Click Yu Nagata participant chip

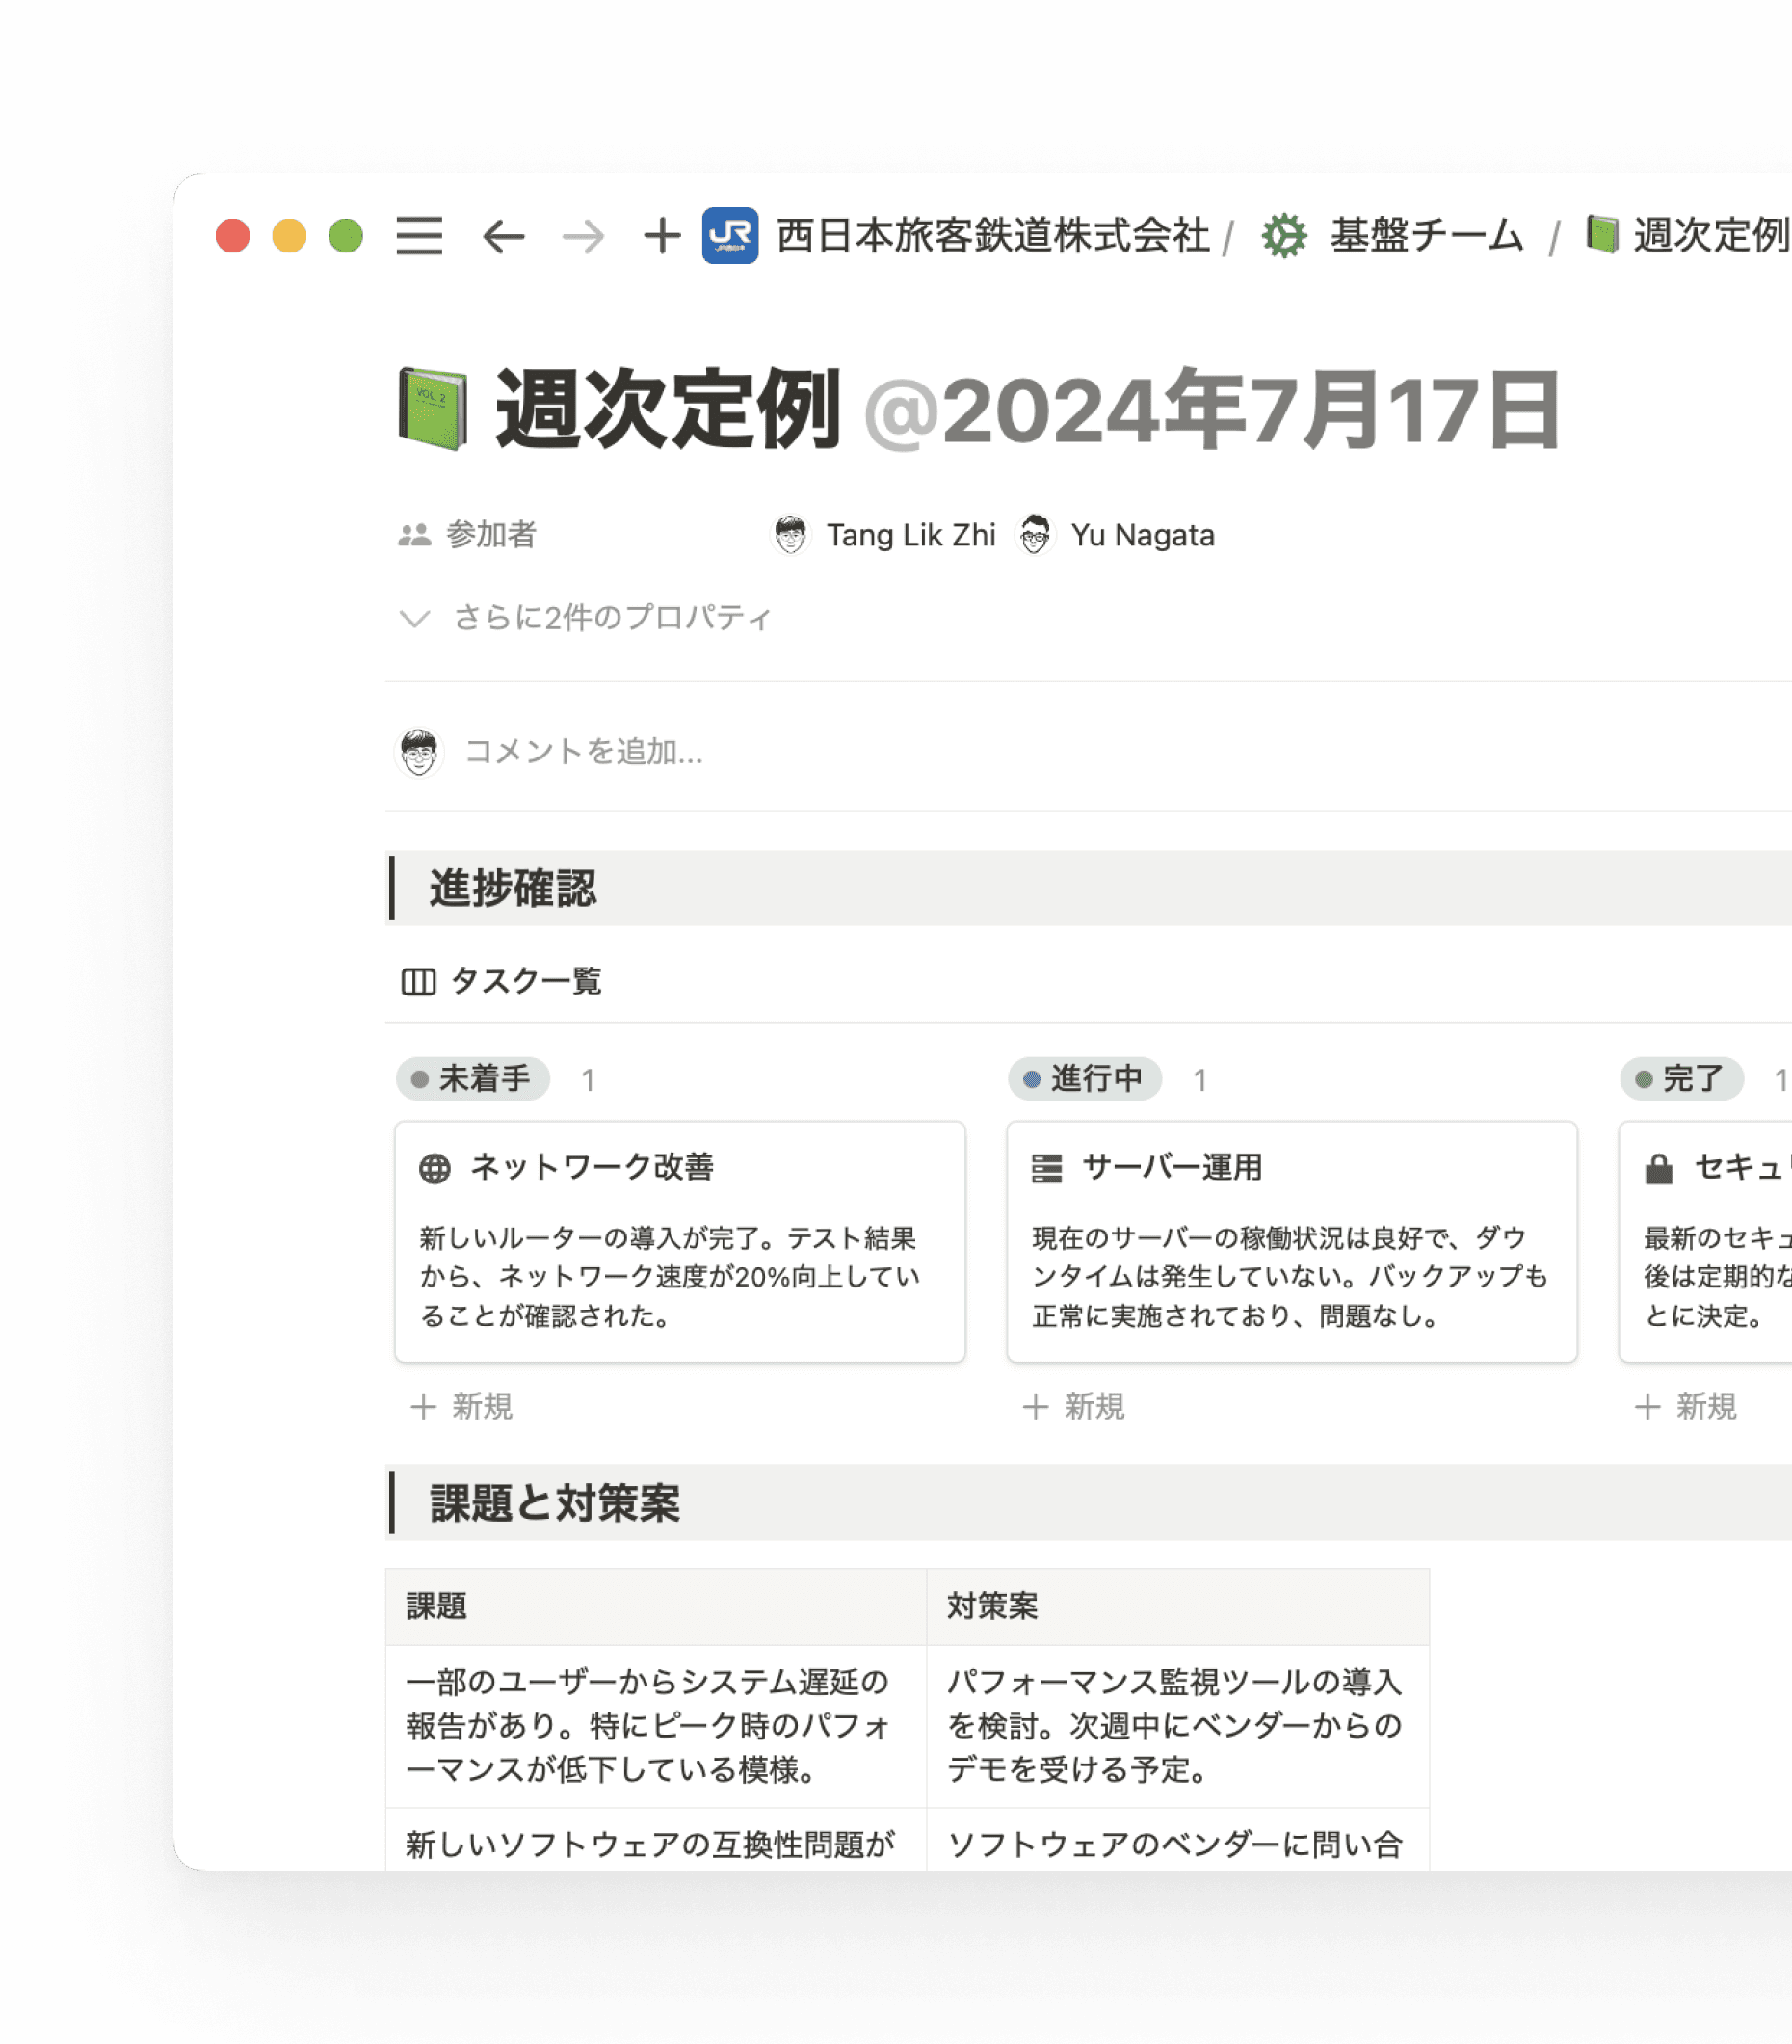(1116, 535)
